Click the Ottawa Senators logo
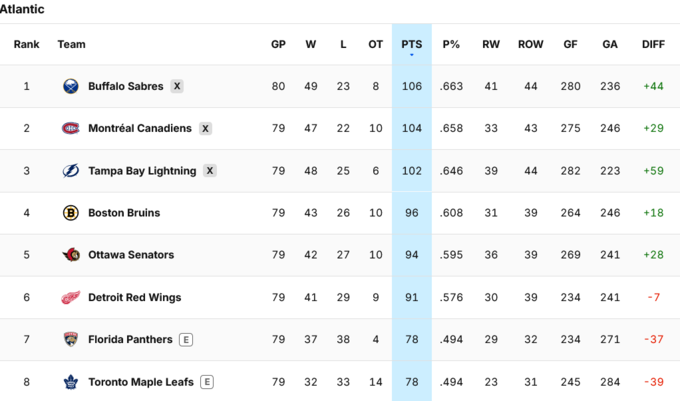 coord(71,255)
